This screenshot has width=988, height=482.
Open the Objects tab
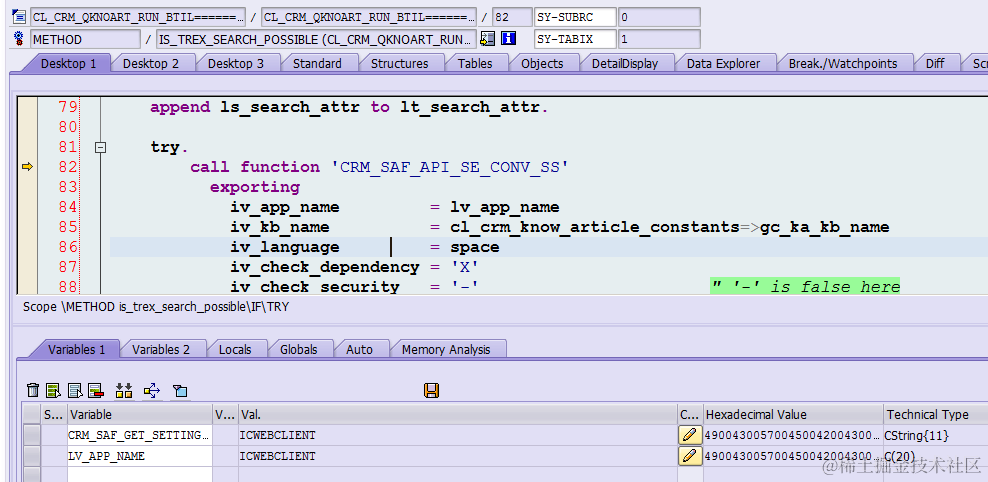click(542, 64)
